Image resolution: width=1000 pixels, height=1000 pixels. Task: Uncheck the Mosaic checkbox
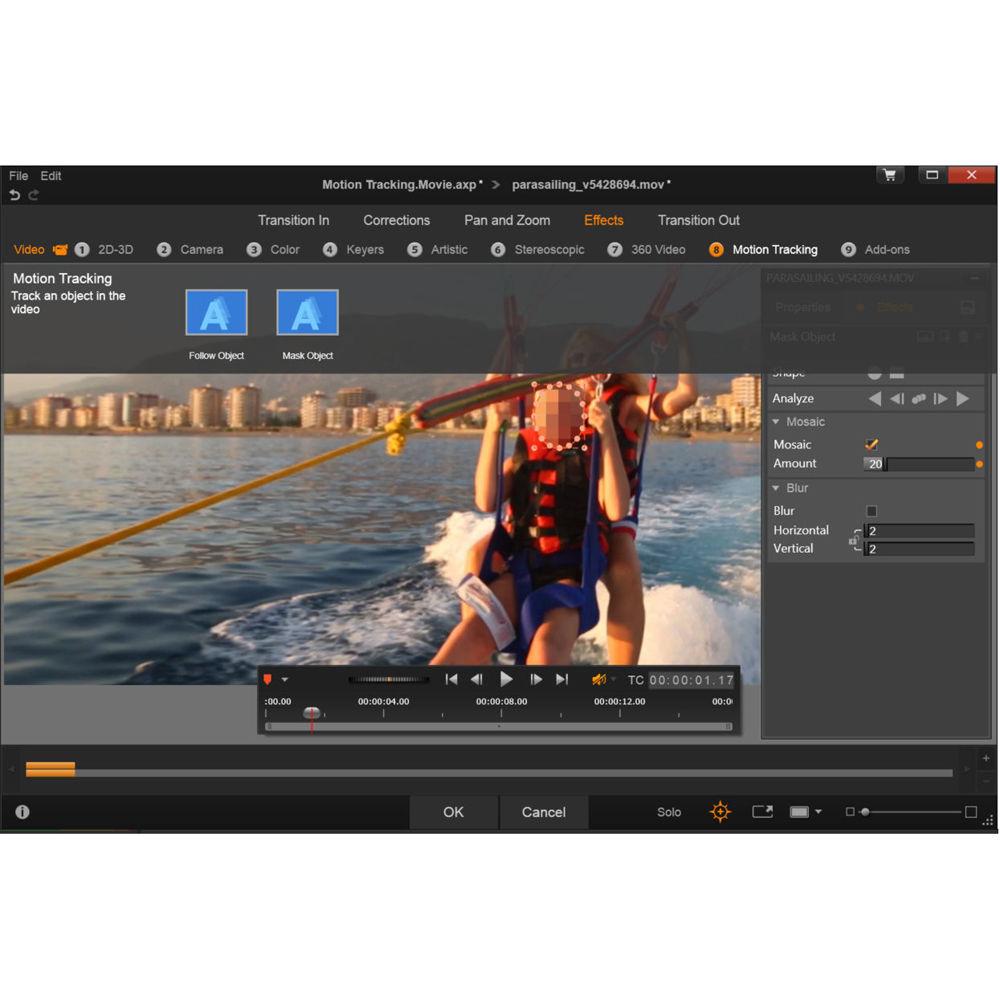[x=872, y=444]
